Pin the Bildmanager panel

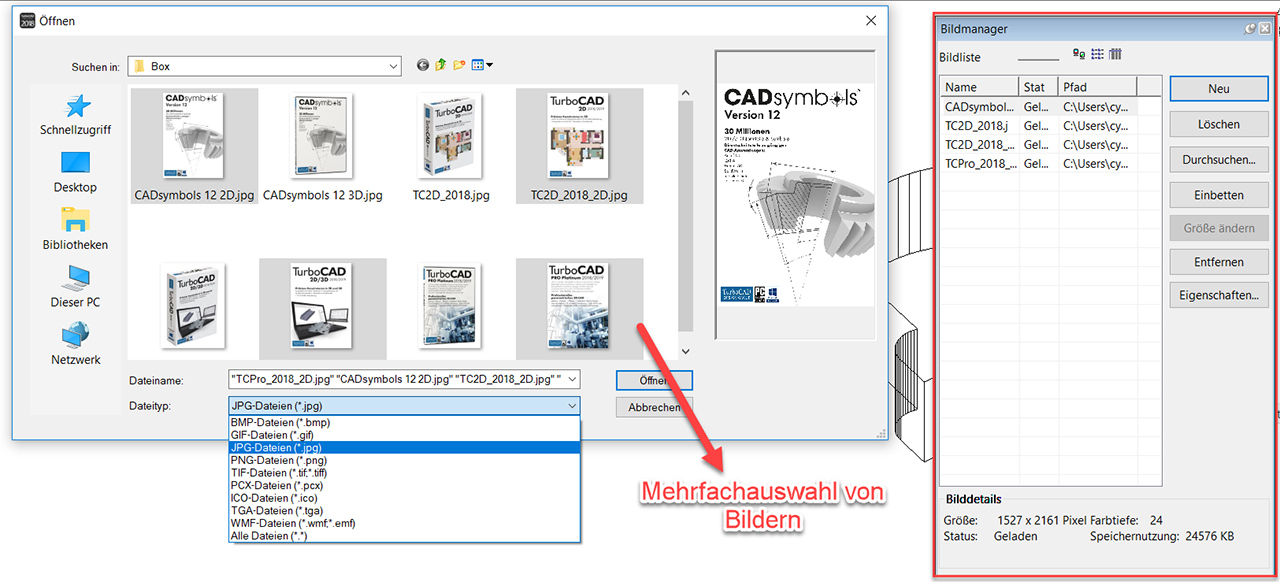pos(1250,29)
